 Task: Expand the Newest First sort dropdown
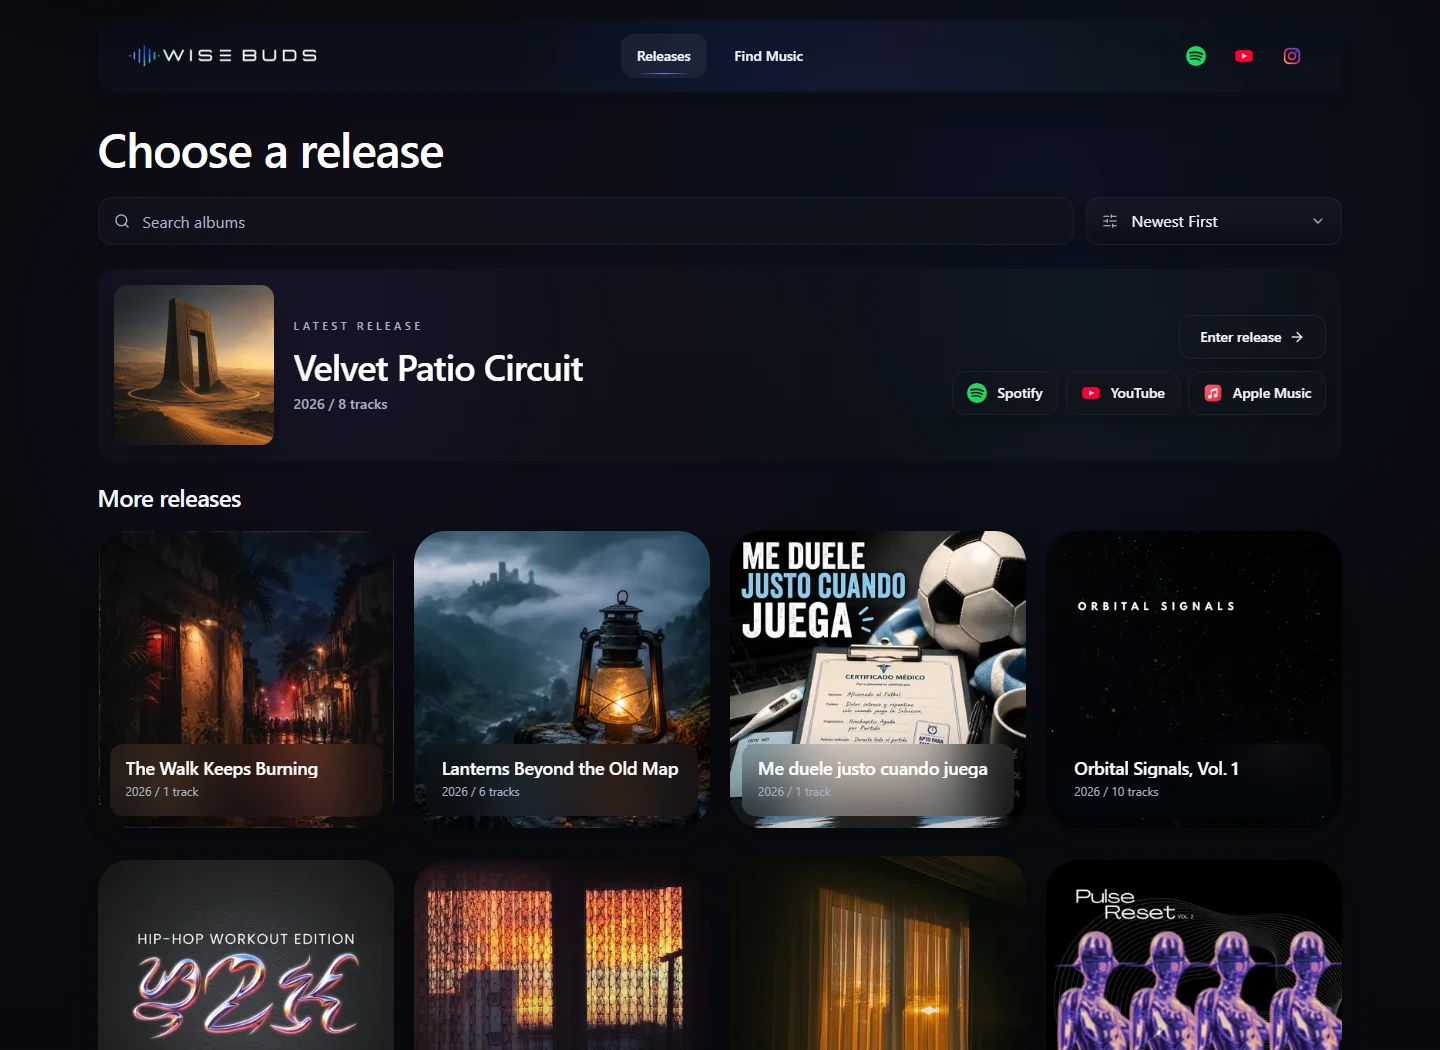pyautogui.click(x=1214, y=221)
